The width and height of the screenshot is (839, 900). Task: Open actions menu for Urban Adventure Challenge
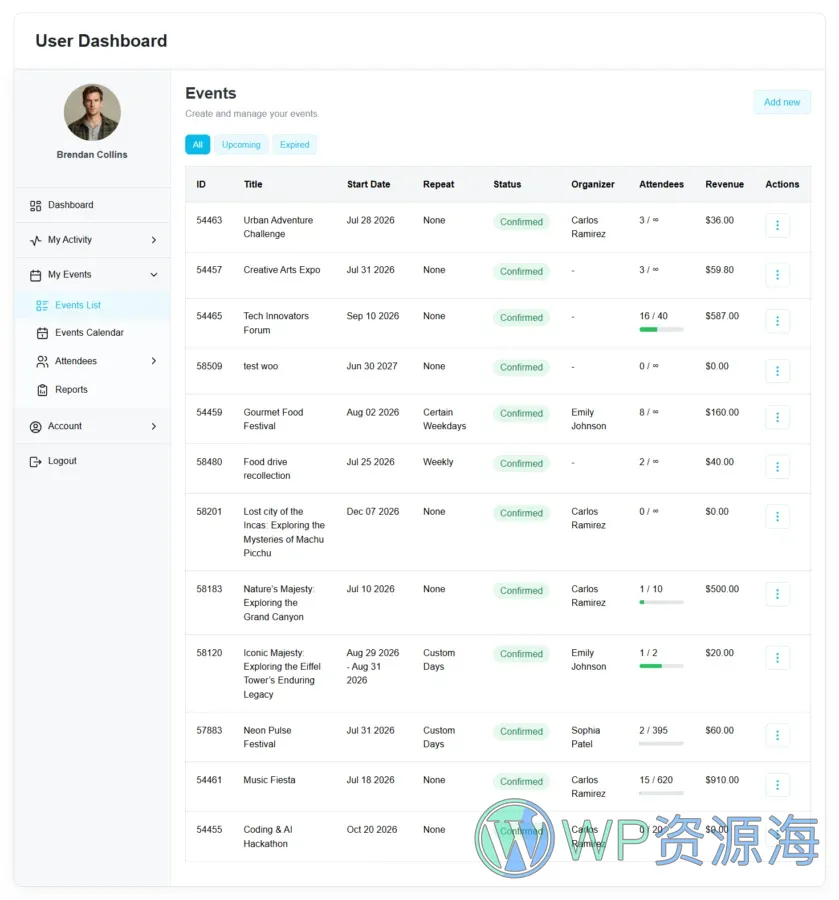point(777,225)
